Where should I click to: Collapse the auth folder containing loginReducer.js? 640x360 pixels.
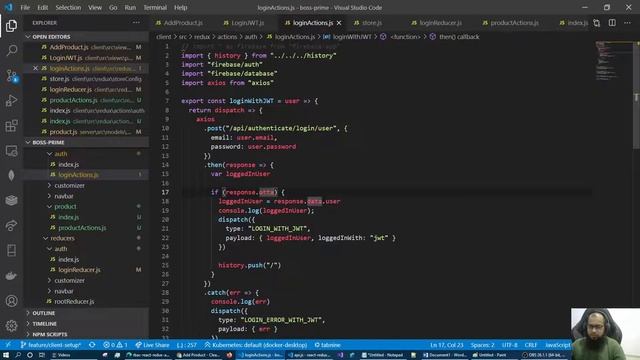point(60,249)
